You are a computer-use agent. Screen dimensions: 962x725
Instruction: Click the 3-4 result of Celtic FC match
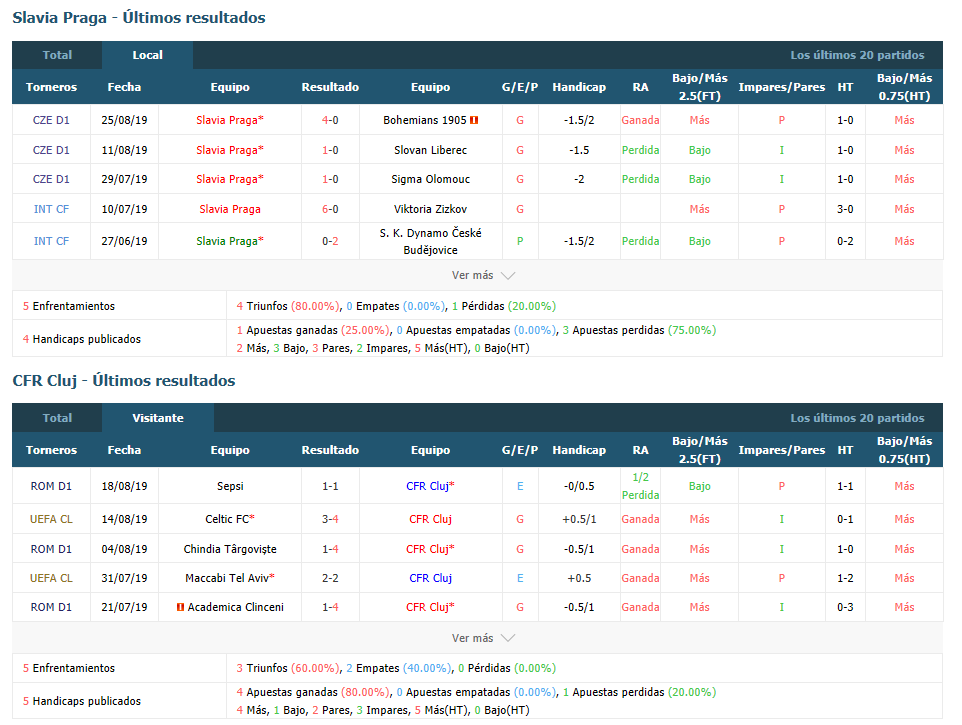[x=330, y=520]
